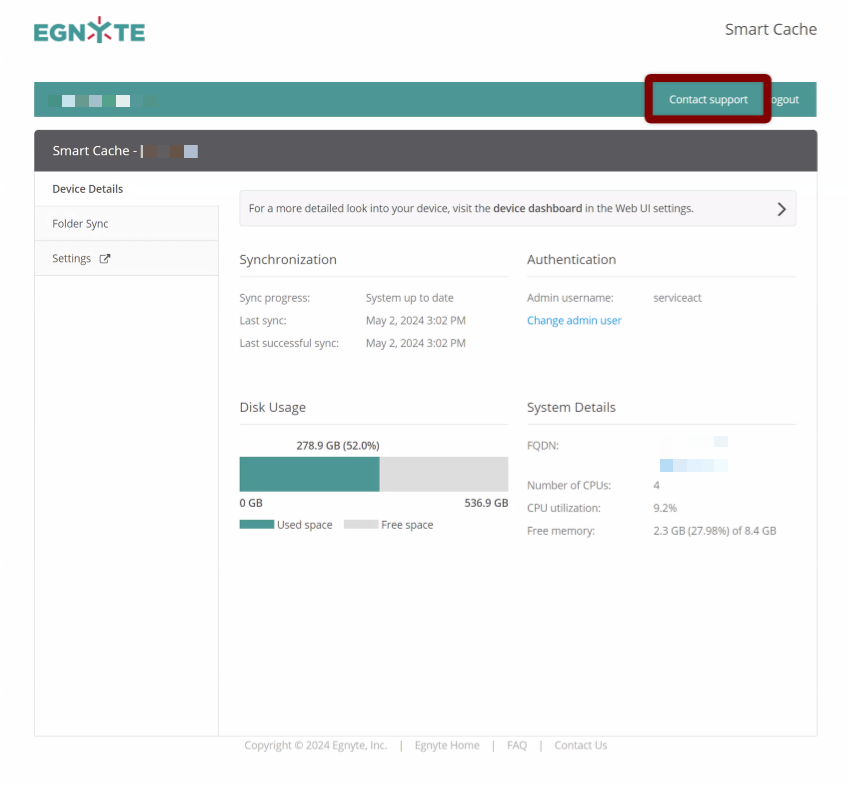Expand the device dashboard banner via right chevron
849x785 pixels.
pyautogui.click(x=780, y=208)
